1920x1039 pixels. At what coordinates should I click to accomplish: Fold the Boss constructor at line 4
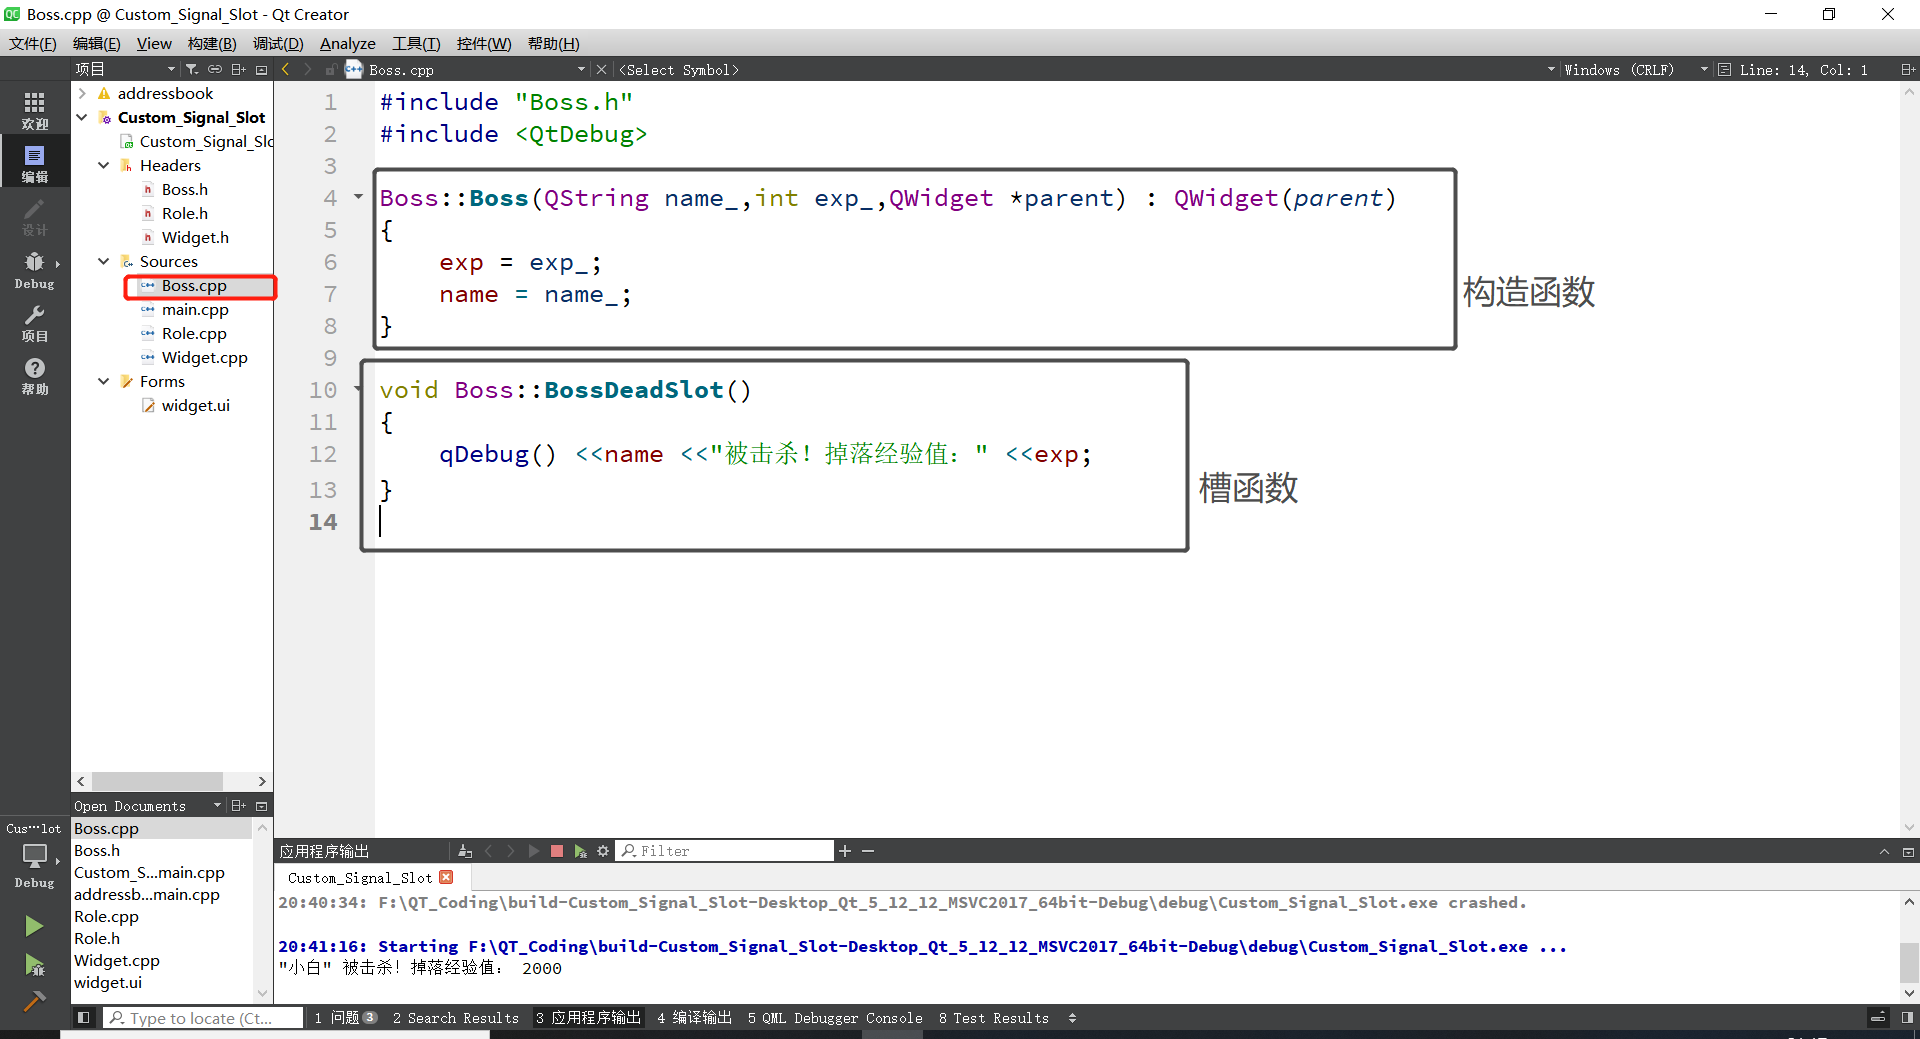click(x=358, y=197)
